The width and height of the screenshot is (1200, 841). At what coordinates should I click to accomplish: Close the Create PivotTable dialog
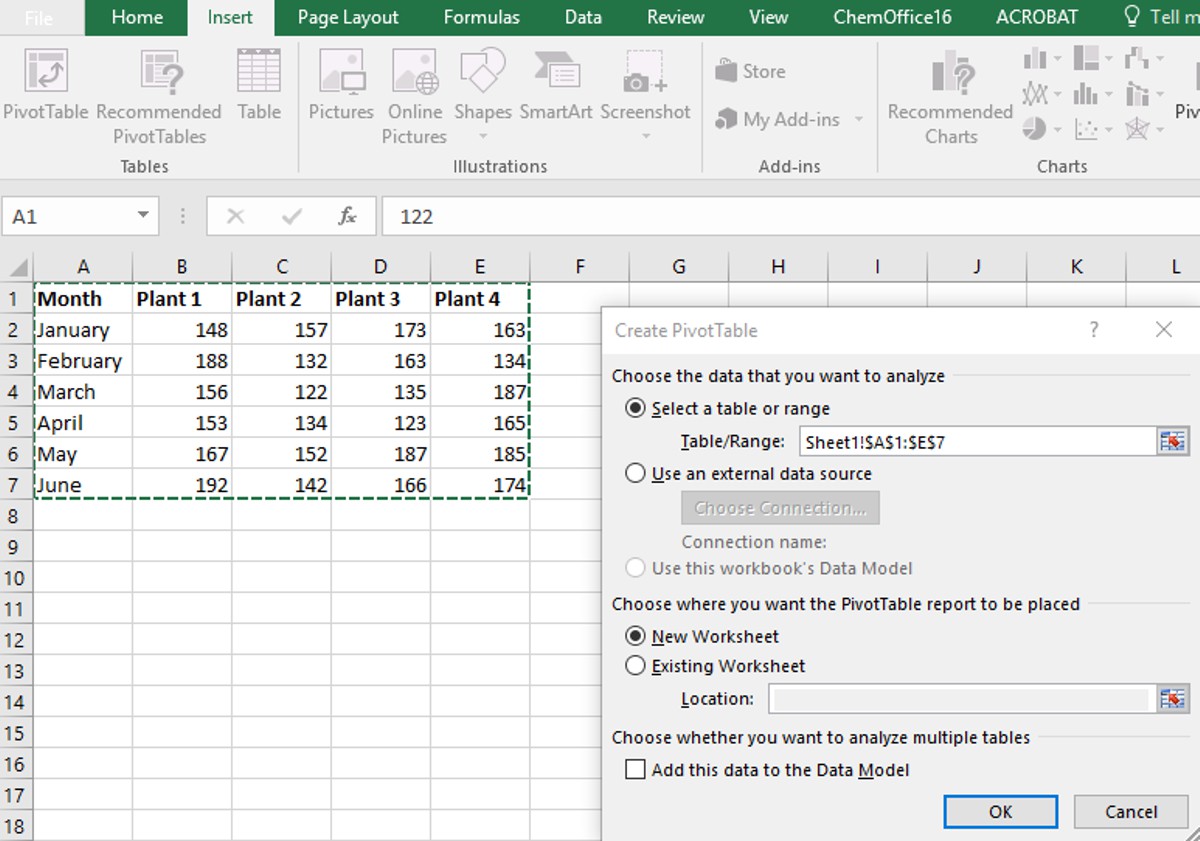point(1163,329)
